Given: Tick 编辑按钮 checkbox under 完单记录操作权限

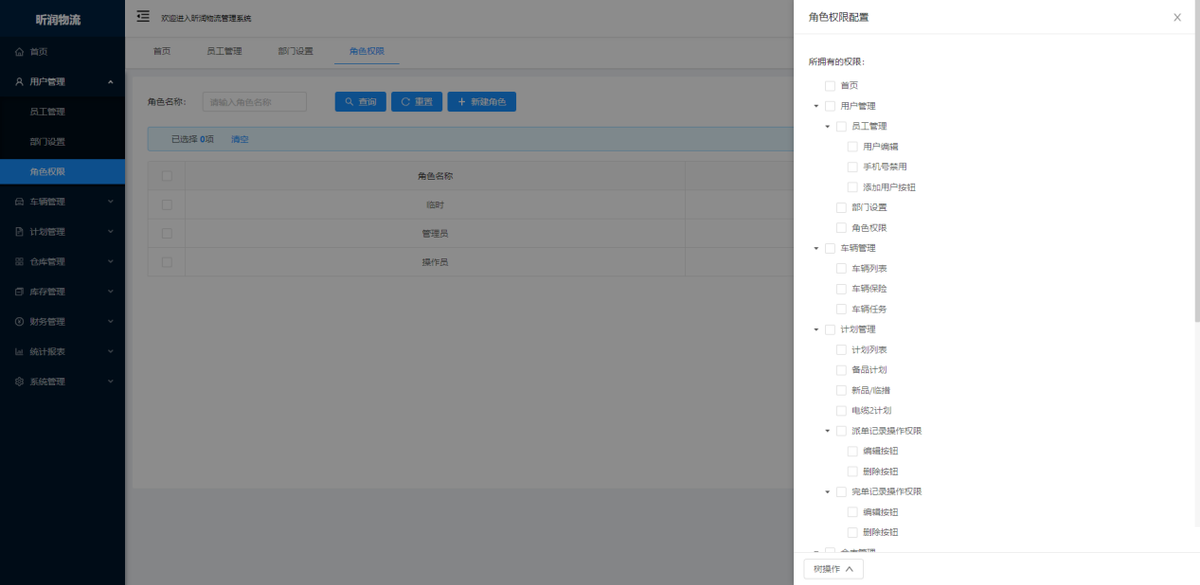Looking at the screenshot, I should point(852,512).
